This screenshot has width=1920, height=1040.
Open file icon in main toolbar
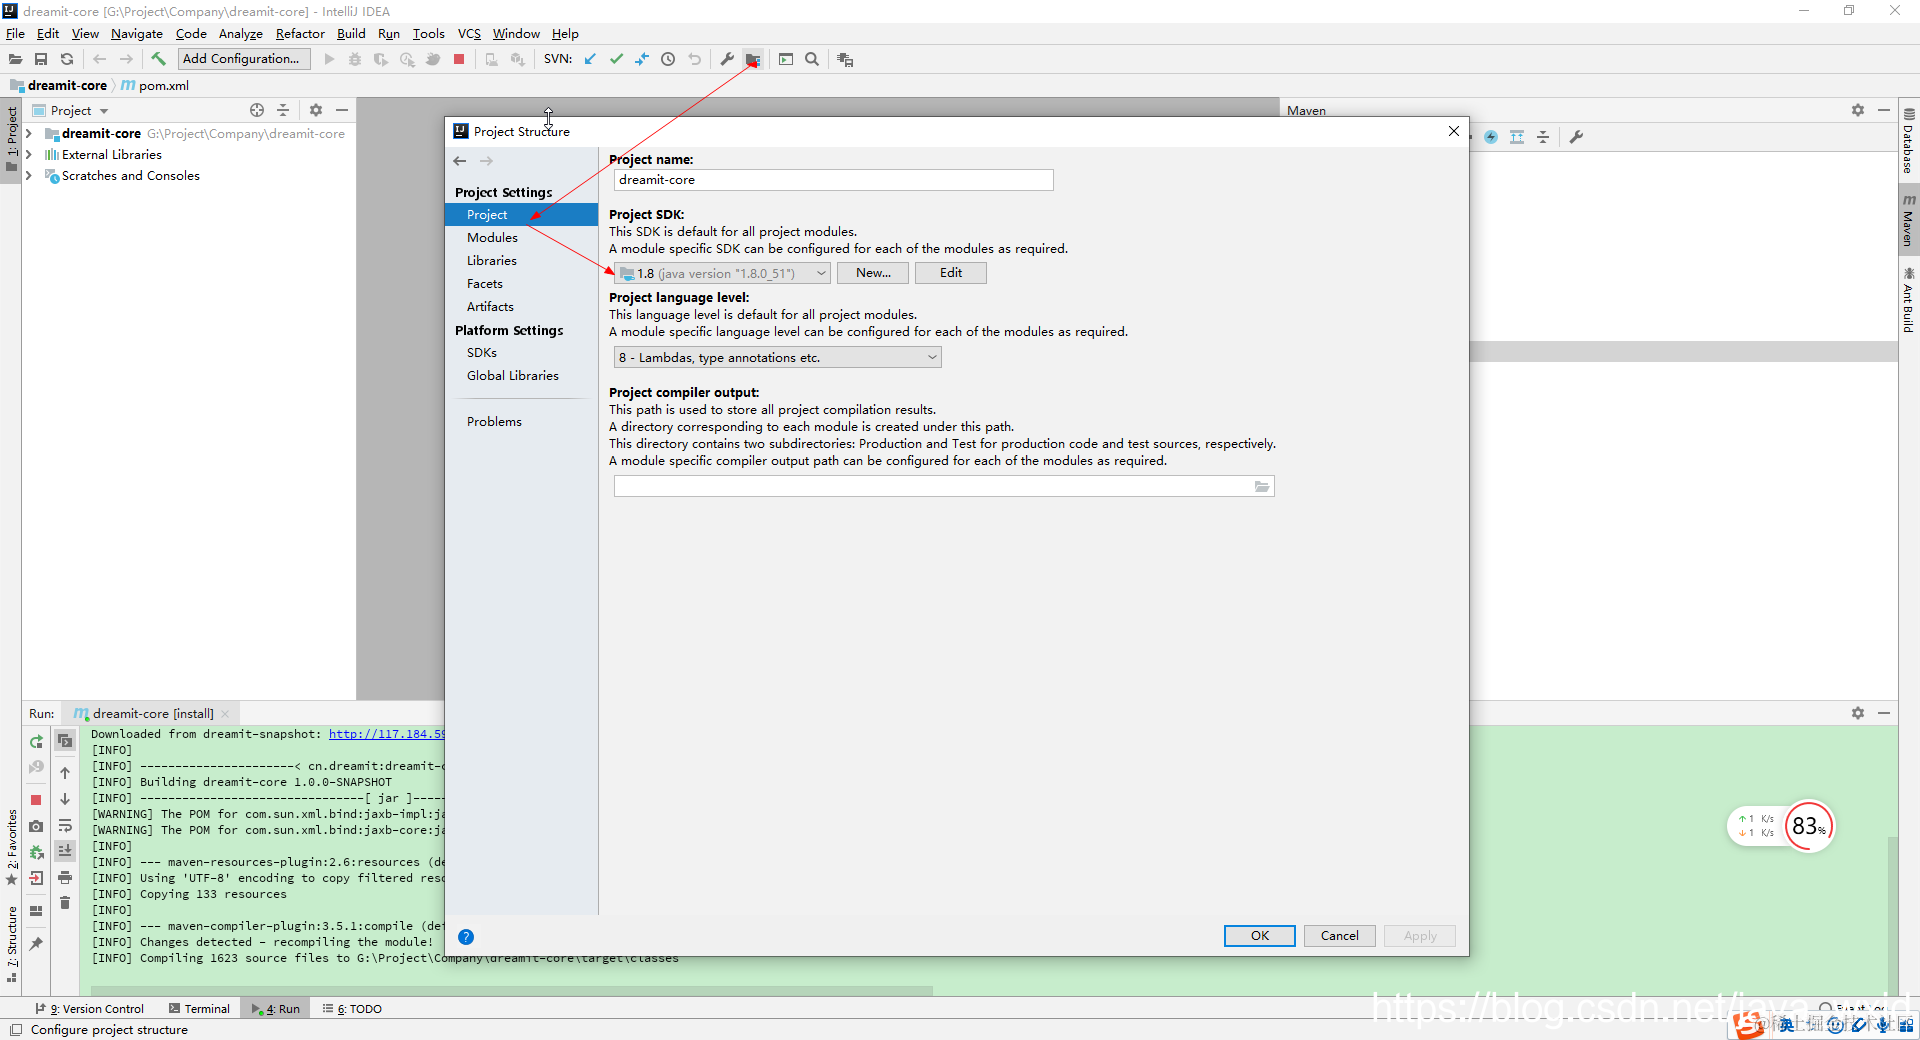[15, 59]
